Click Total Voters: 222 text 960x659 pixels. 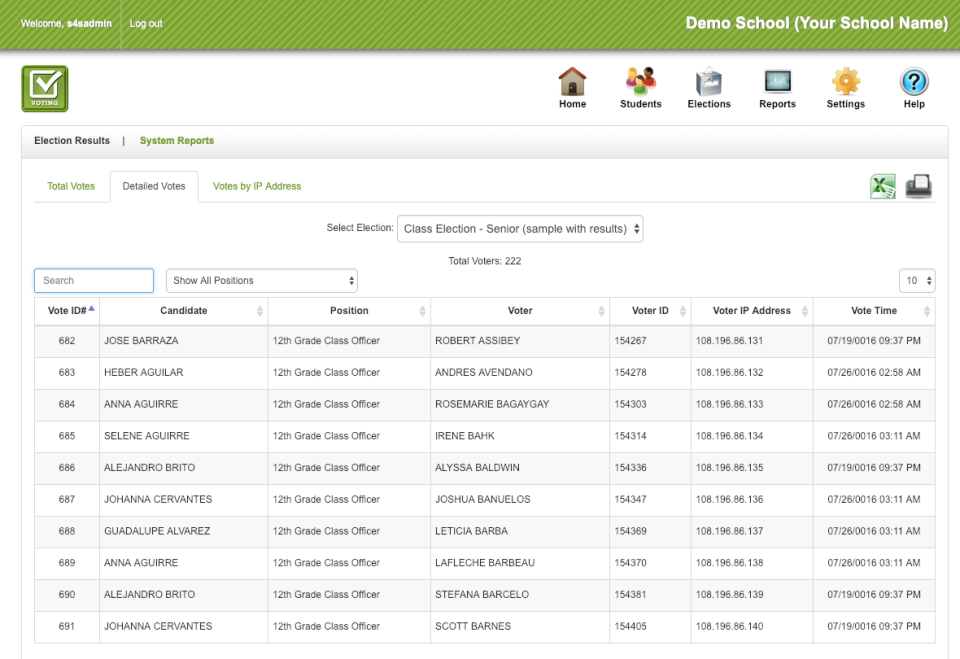tap(484, 261)
